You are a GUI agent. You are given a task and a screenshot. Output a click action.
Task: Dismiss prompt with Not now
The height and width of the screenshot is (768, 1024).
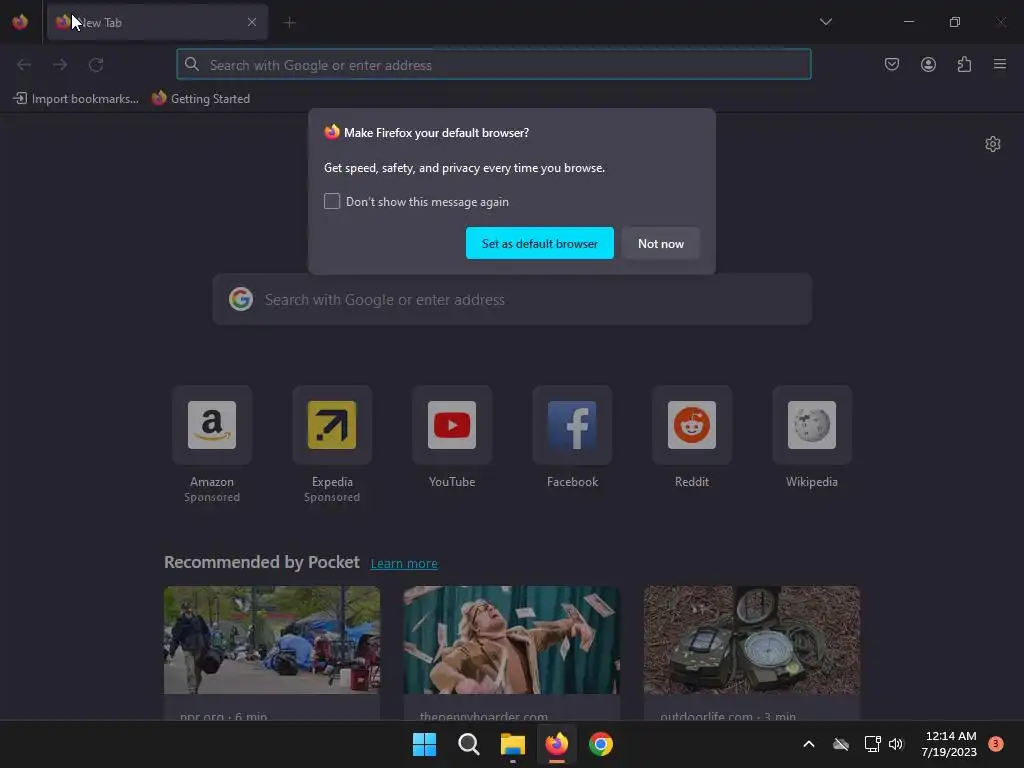point(661,243)
